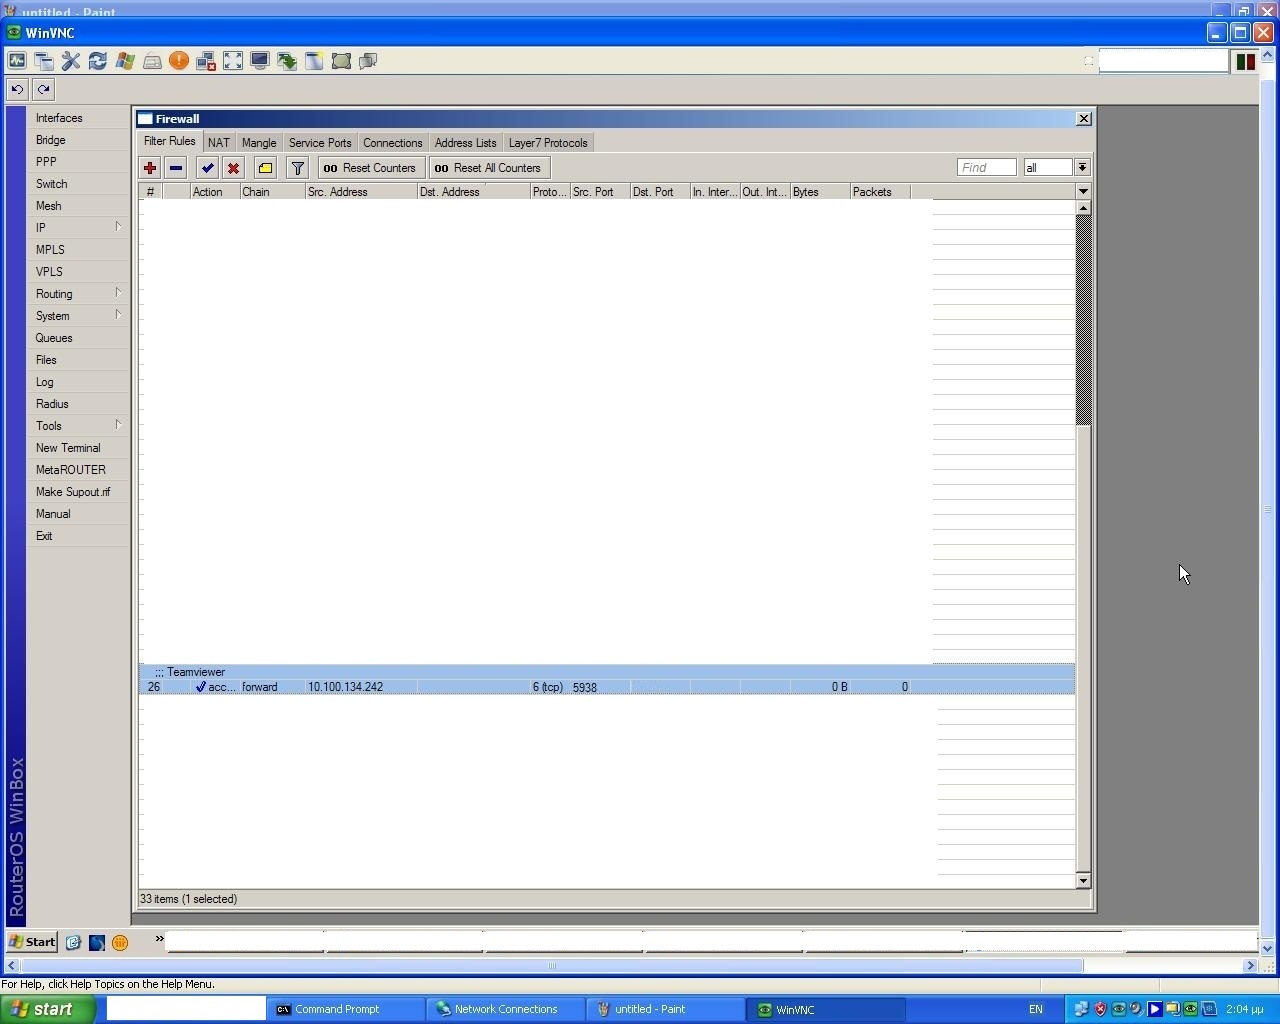Click the VNC send Ctrl-Alt-Del keyboard icon
The image size is (1280, 1024).
pyautogui.click(x=152, y=61)
